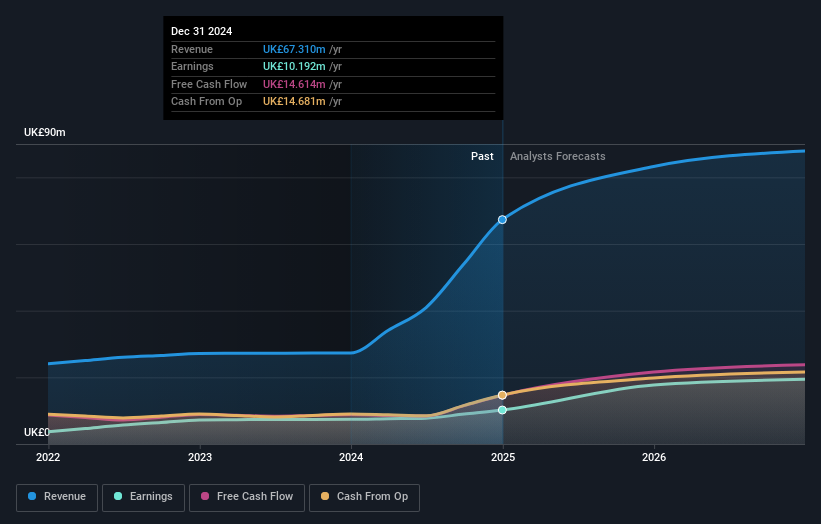Click the 2026 x-axis label
The image size is (821, 524).
(654, 458)
